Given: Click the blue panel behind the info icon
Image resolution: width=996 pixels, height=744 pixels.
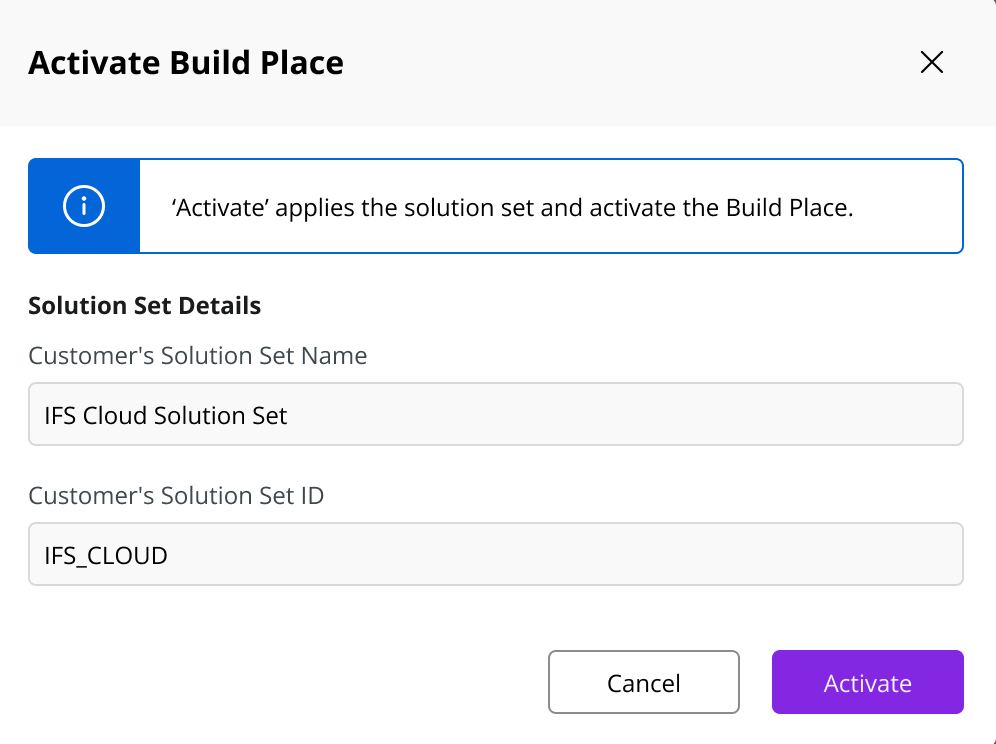Looking at the screenshot, I should click(x=84, y=206).
